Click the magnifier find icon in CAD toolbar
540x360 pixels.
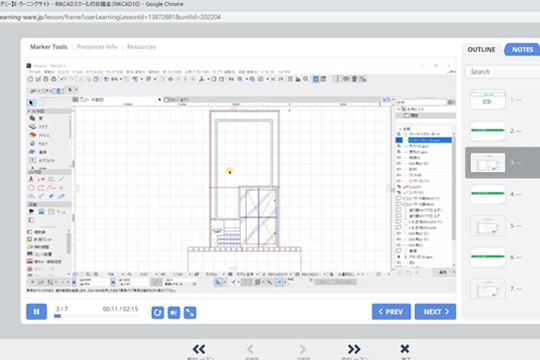[306, 79]
